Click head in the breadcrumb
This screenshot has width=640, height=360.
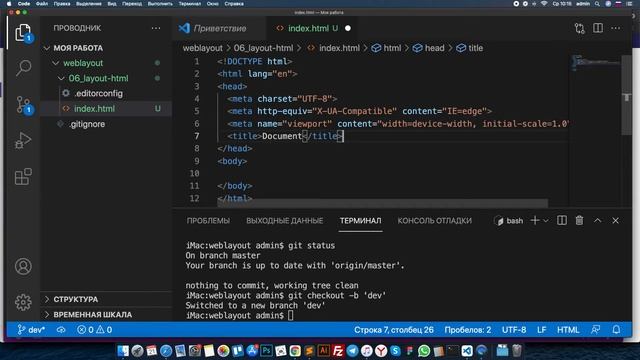(x=434, y=48)
